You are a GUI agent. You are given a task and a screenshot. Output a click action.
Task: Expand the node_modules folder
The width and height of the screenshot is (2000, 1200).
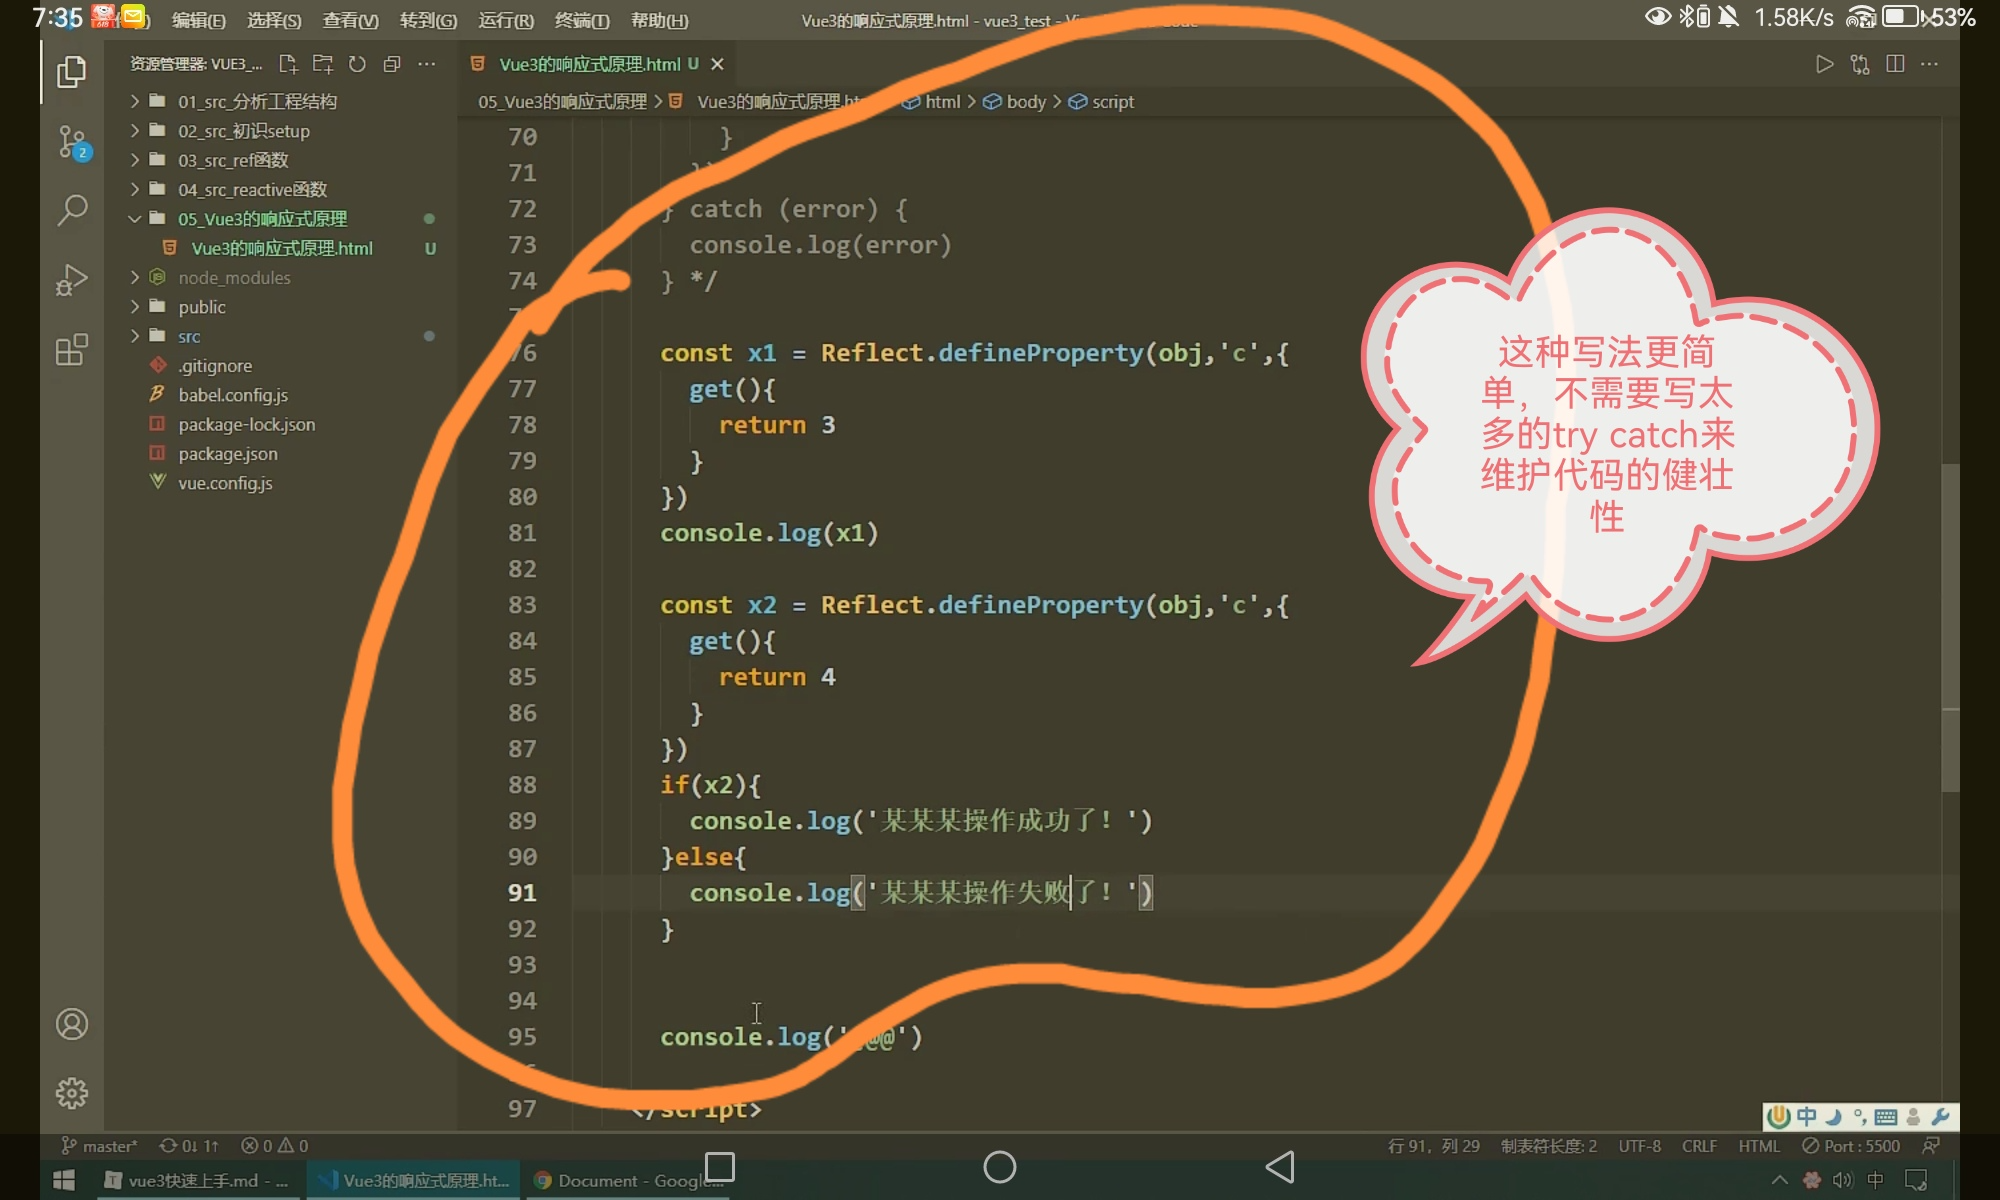click(x=234, y=277)
